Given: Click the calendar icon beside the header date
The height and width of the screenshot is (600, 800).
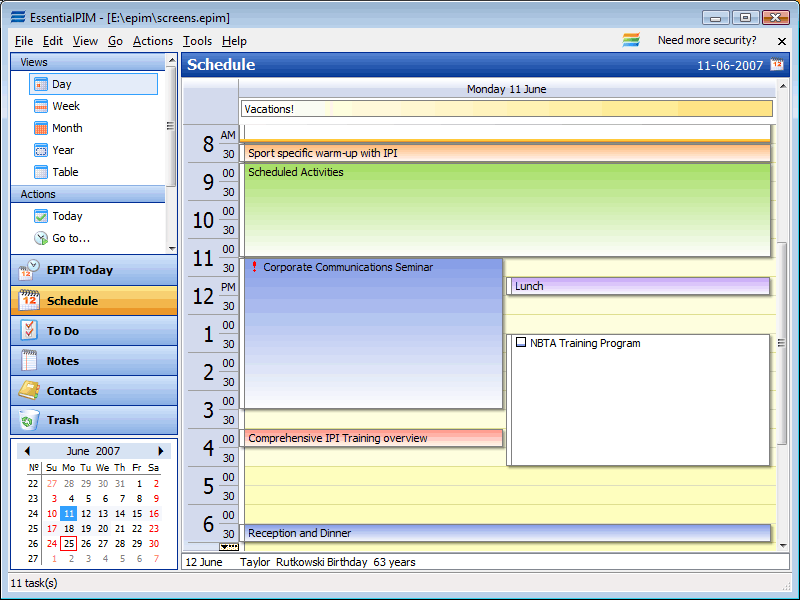Looking at the screenshot, I should point(777,65).
